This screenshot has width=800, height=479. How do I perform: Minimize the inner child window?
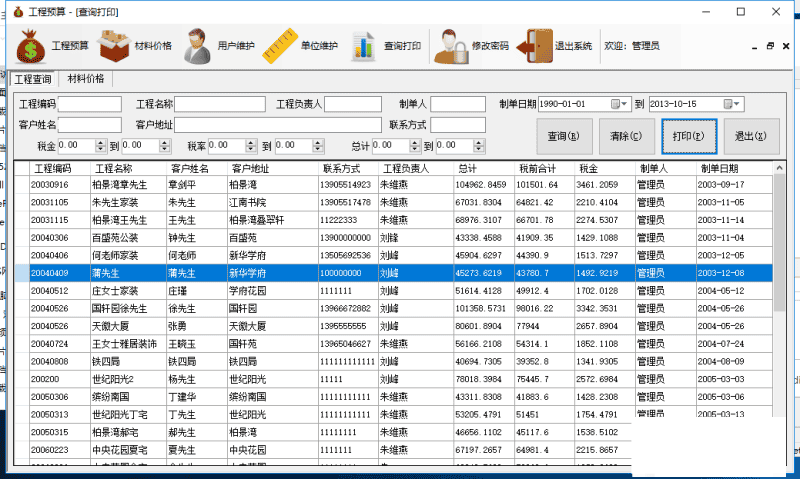coord(755,46)
